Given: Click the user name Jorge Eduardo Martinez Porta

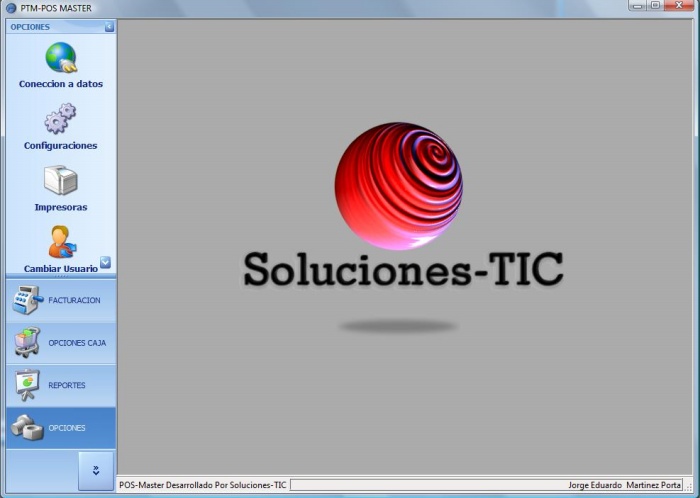Looking at the screenshot, I should pos(624,485).
